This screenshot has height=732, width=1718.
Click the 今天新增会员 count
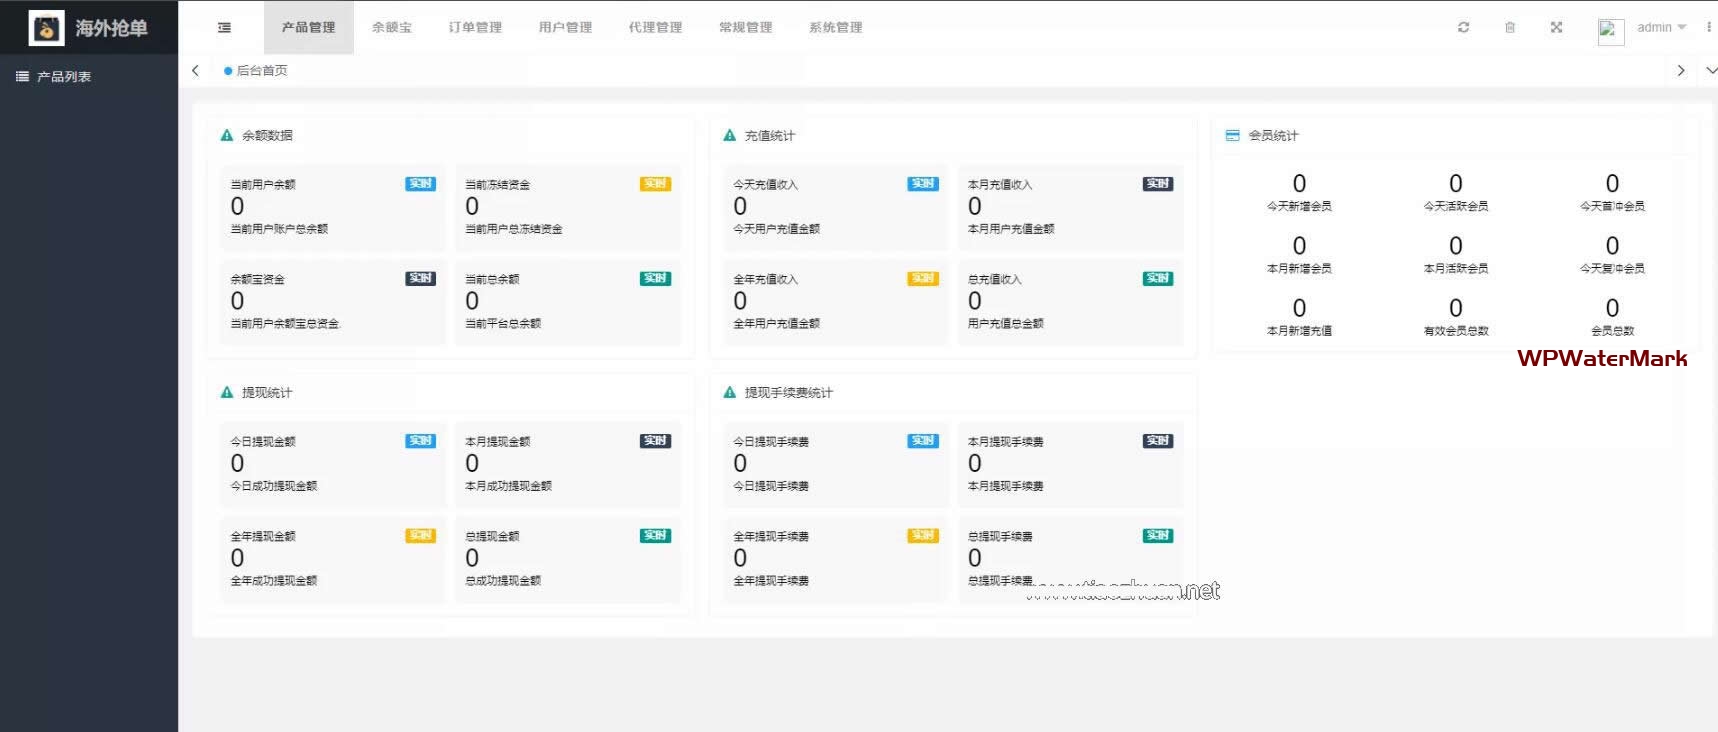pyautogui.click(x=1299, y=184)
